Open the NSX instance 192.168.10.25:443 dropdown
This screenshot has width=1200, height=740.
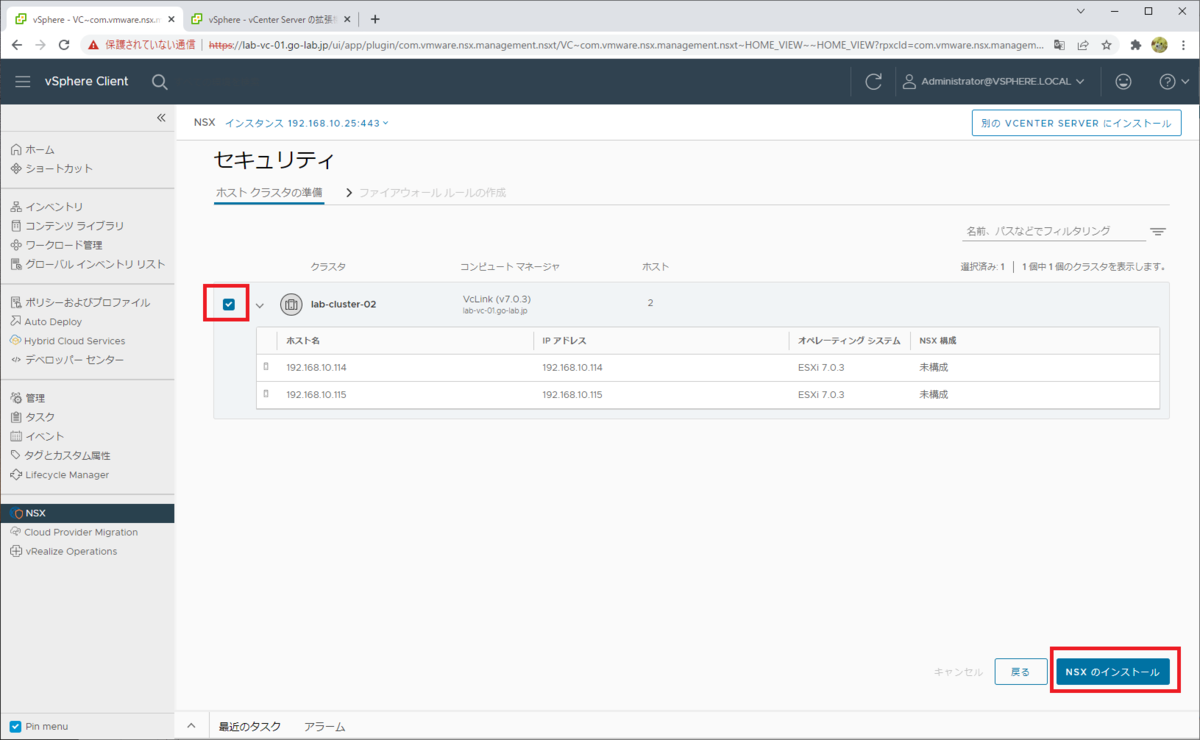coord(307,123)
